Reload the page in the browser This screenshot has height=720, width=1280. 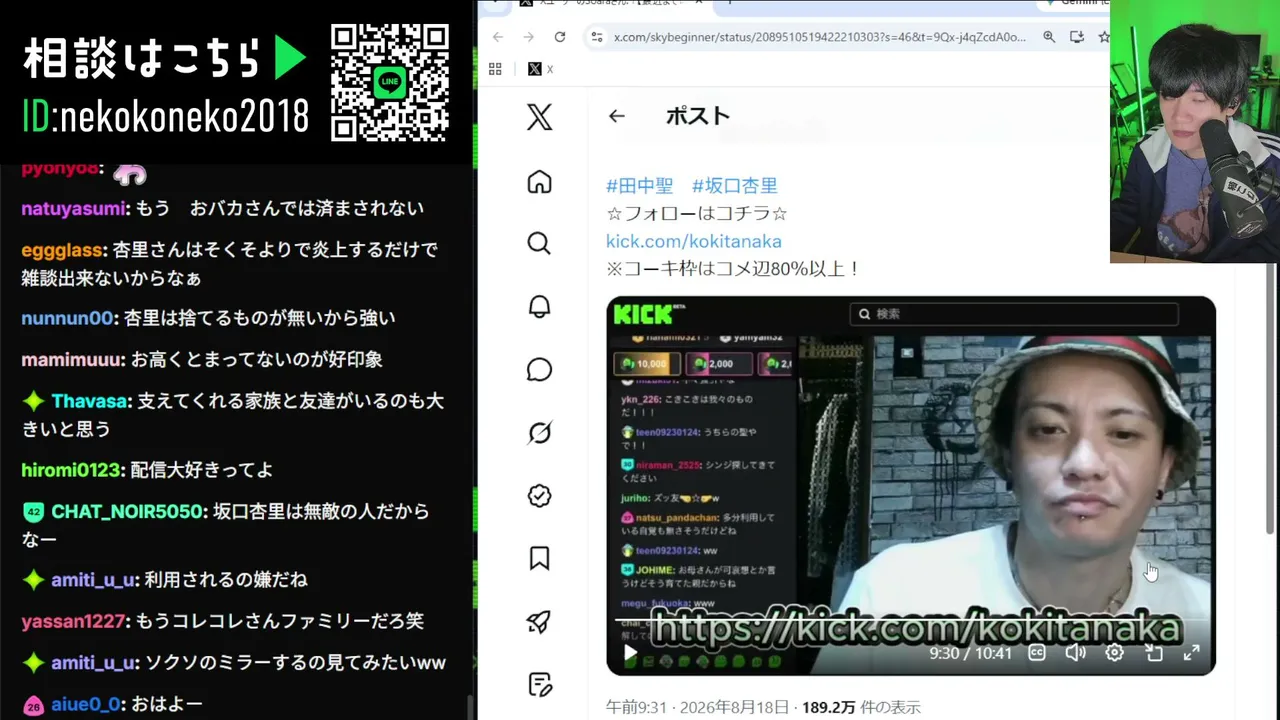[560, 37]
